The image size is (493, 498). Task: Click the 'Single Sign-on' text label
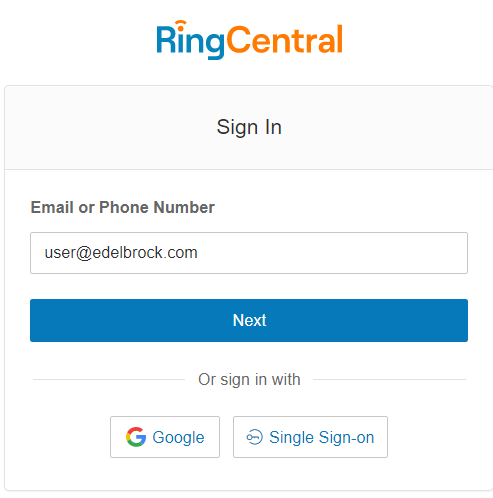[322, 438]
